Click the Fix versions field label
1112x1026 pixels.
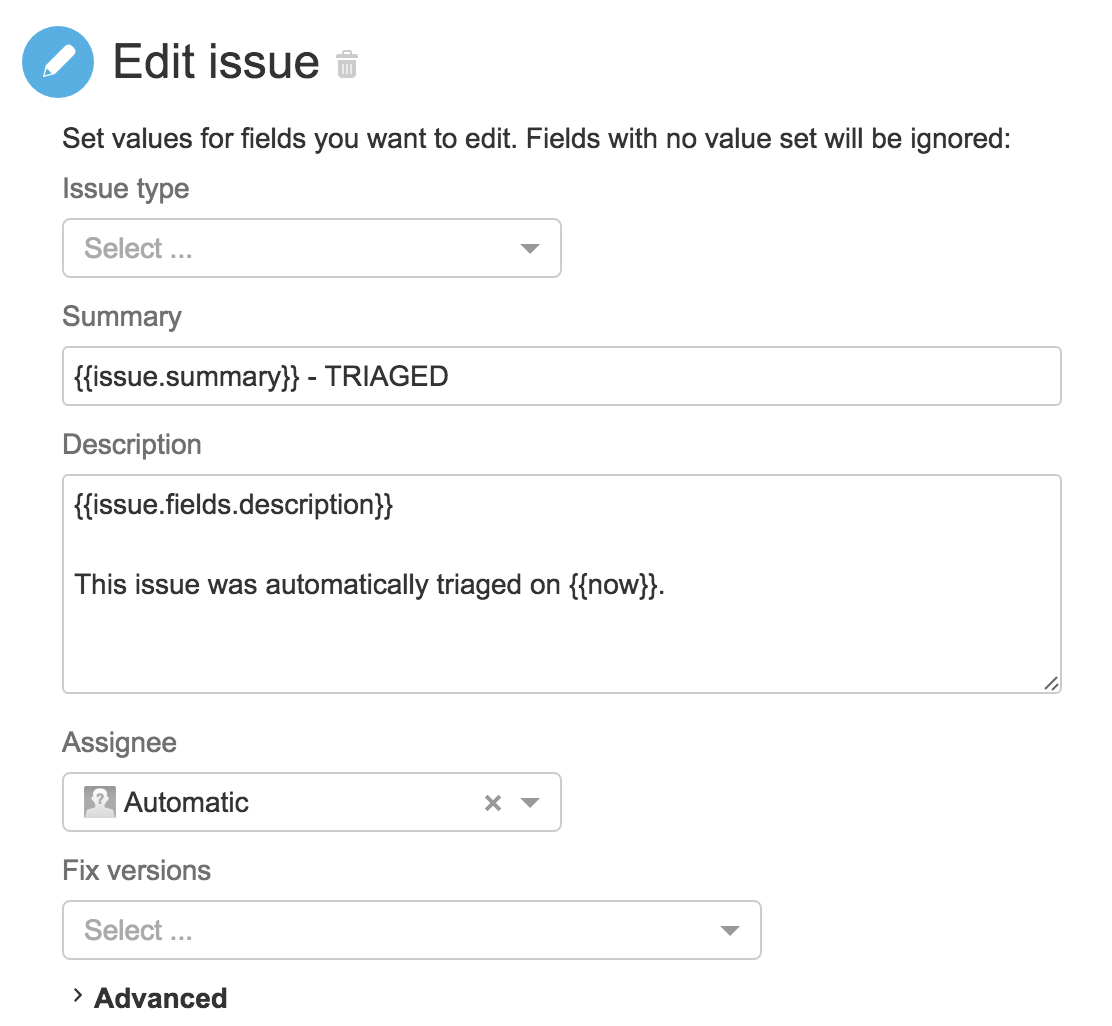pos(136,870)
